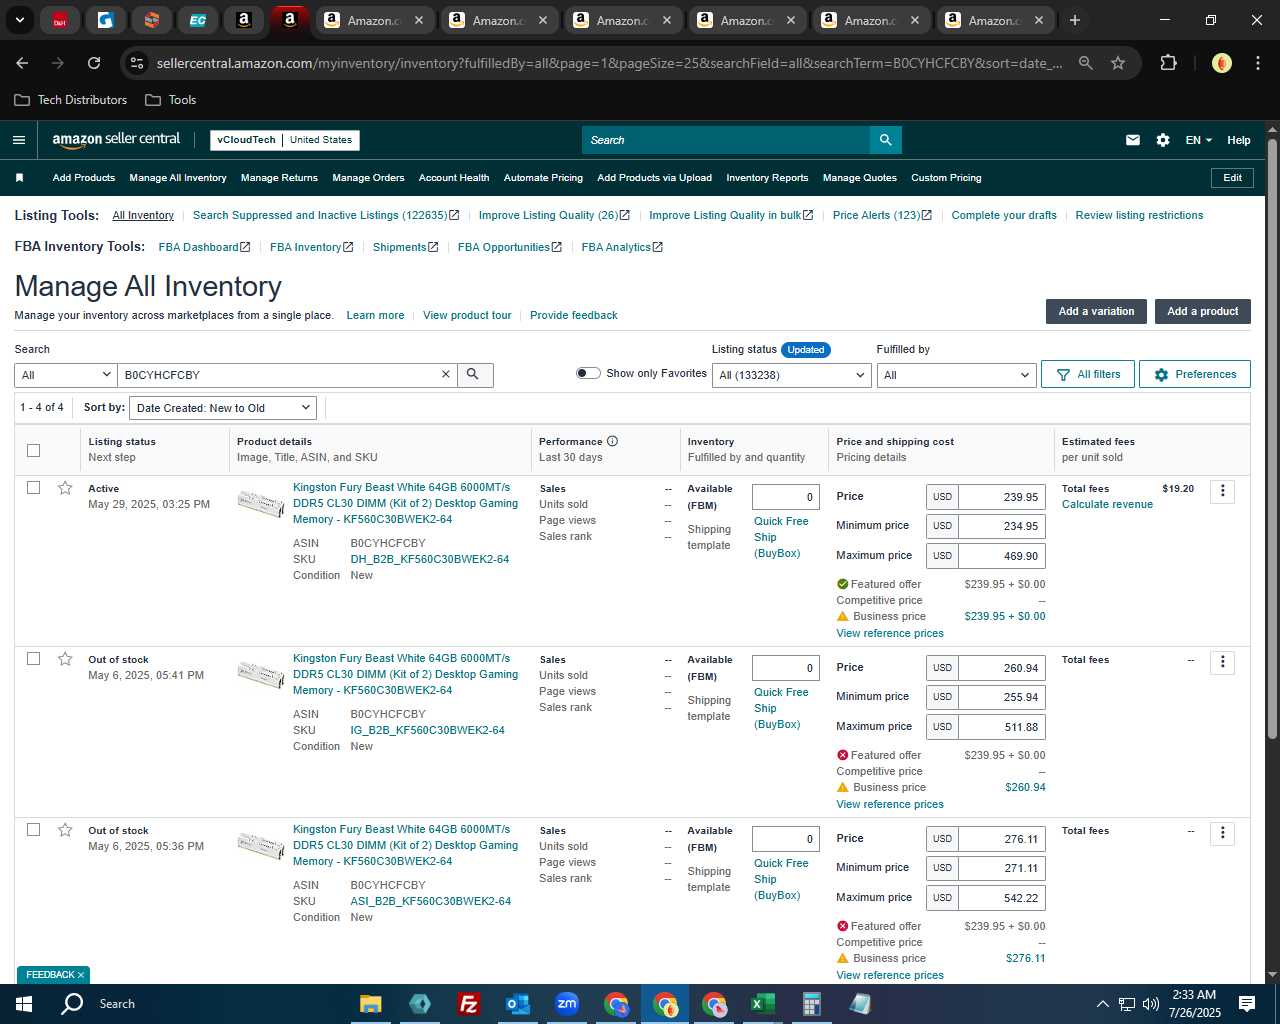Open the Fulfilled by dropdown
The image size is (1280, 1024).
[955, 375]
